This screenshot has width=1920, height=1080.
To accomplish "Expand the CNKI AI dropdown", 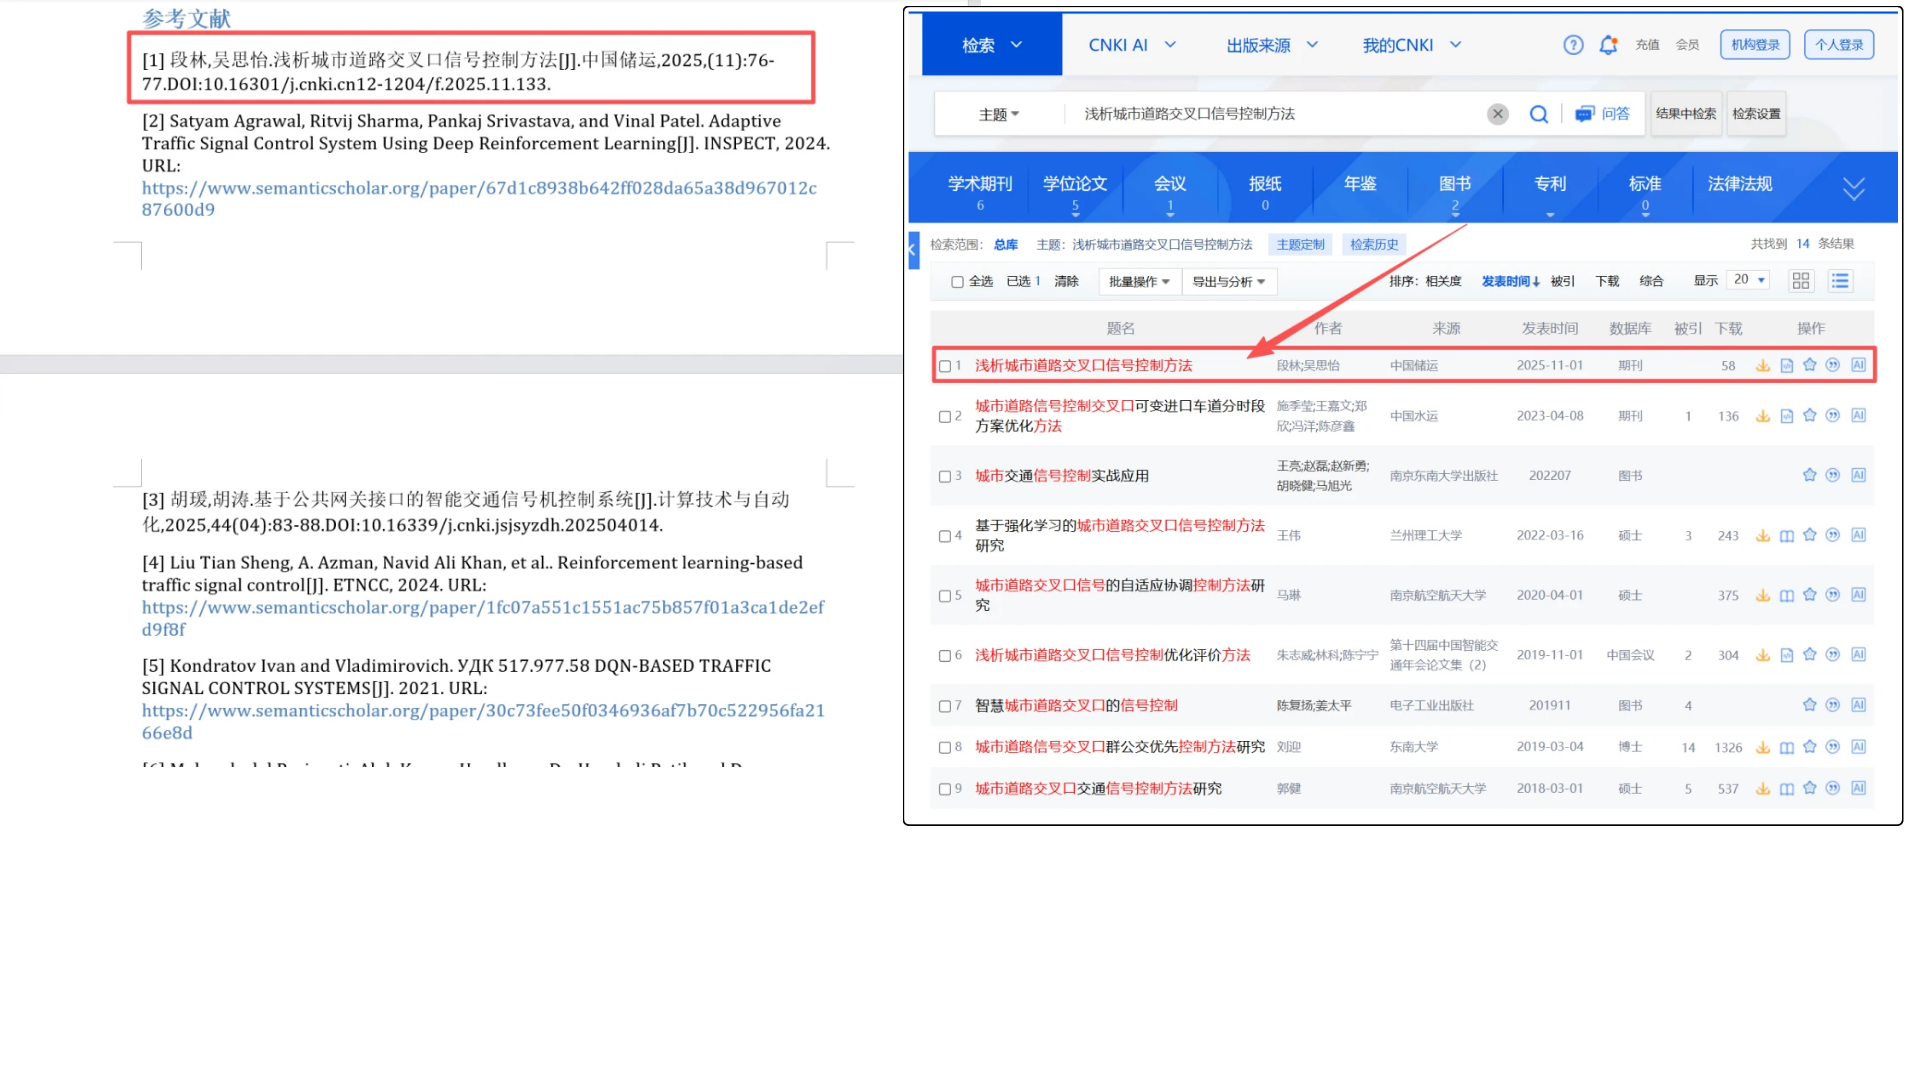I will [x=1132, y=45].
